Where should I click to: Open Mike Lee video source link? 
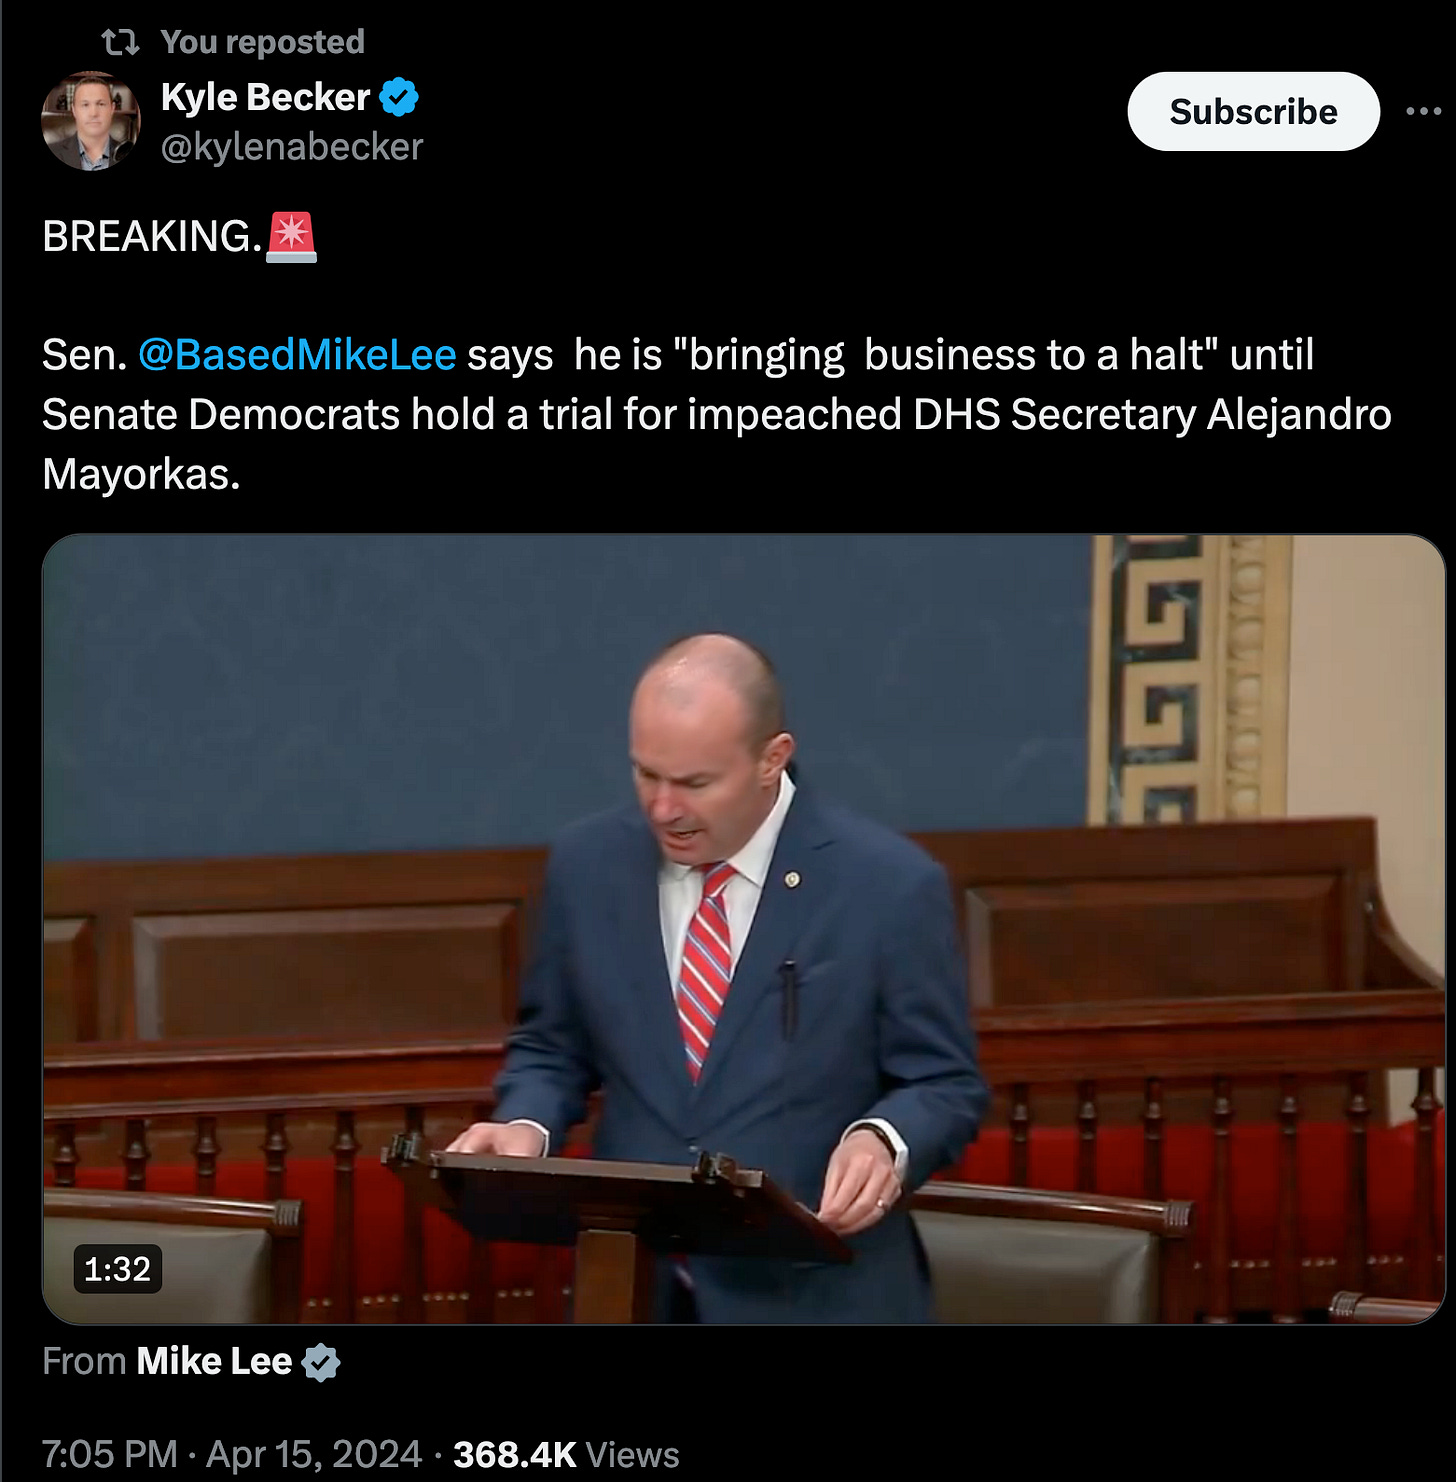click(x=214, y=1361)
